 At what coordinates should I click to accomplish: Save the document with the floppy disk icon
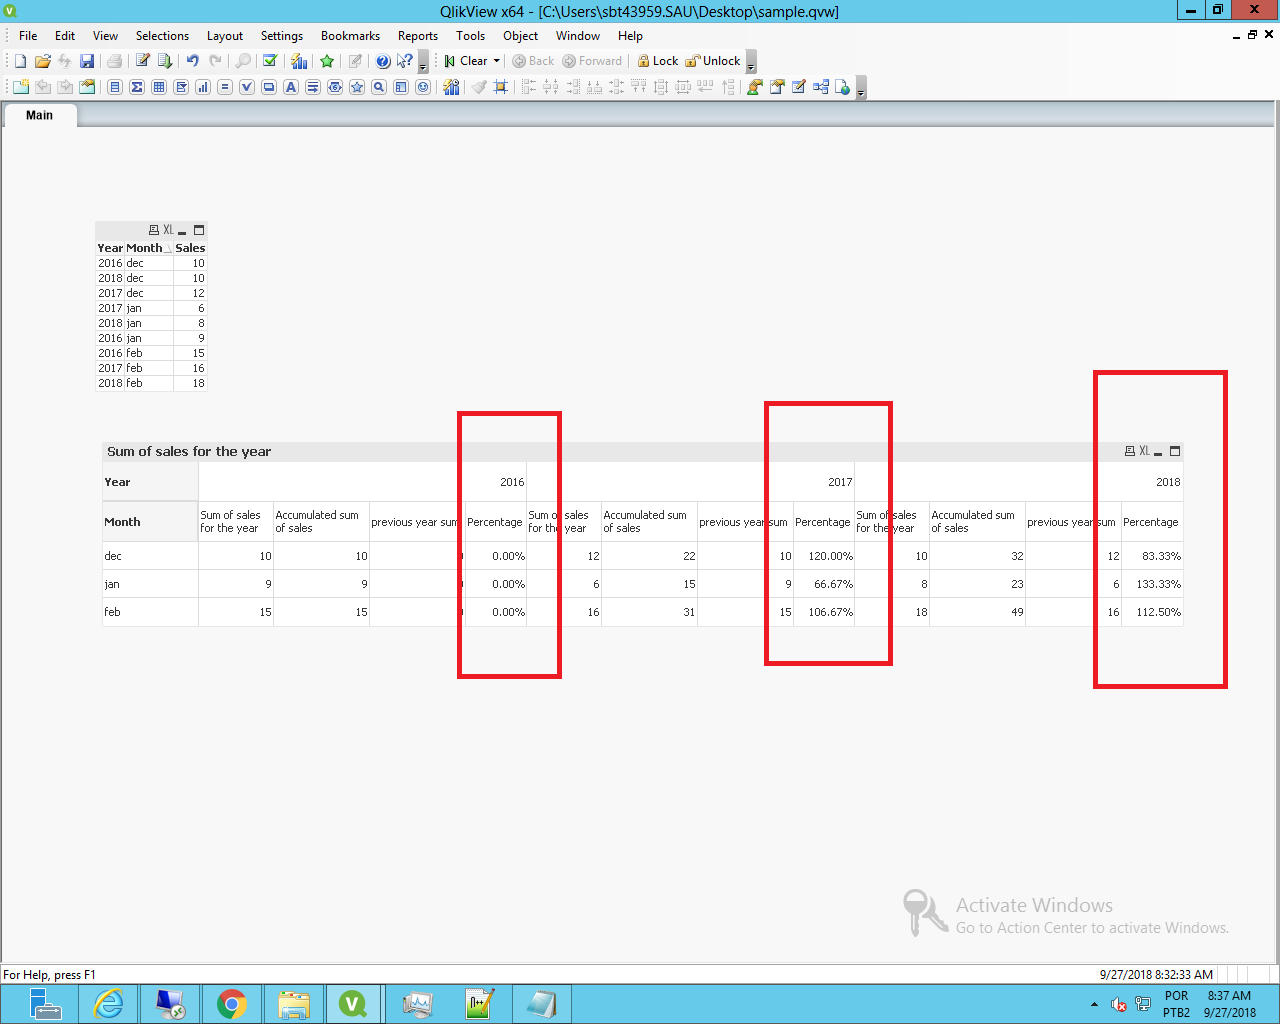pyautogui.click(x=87, y=61)
